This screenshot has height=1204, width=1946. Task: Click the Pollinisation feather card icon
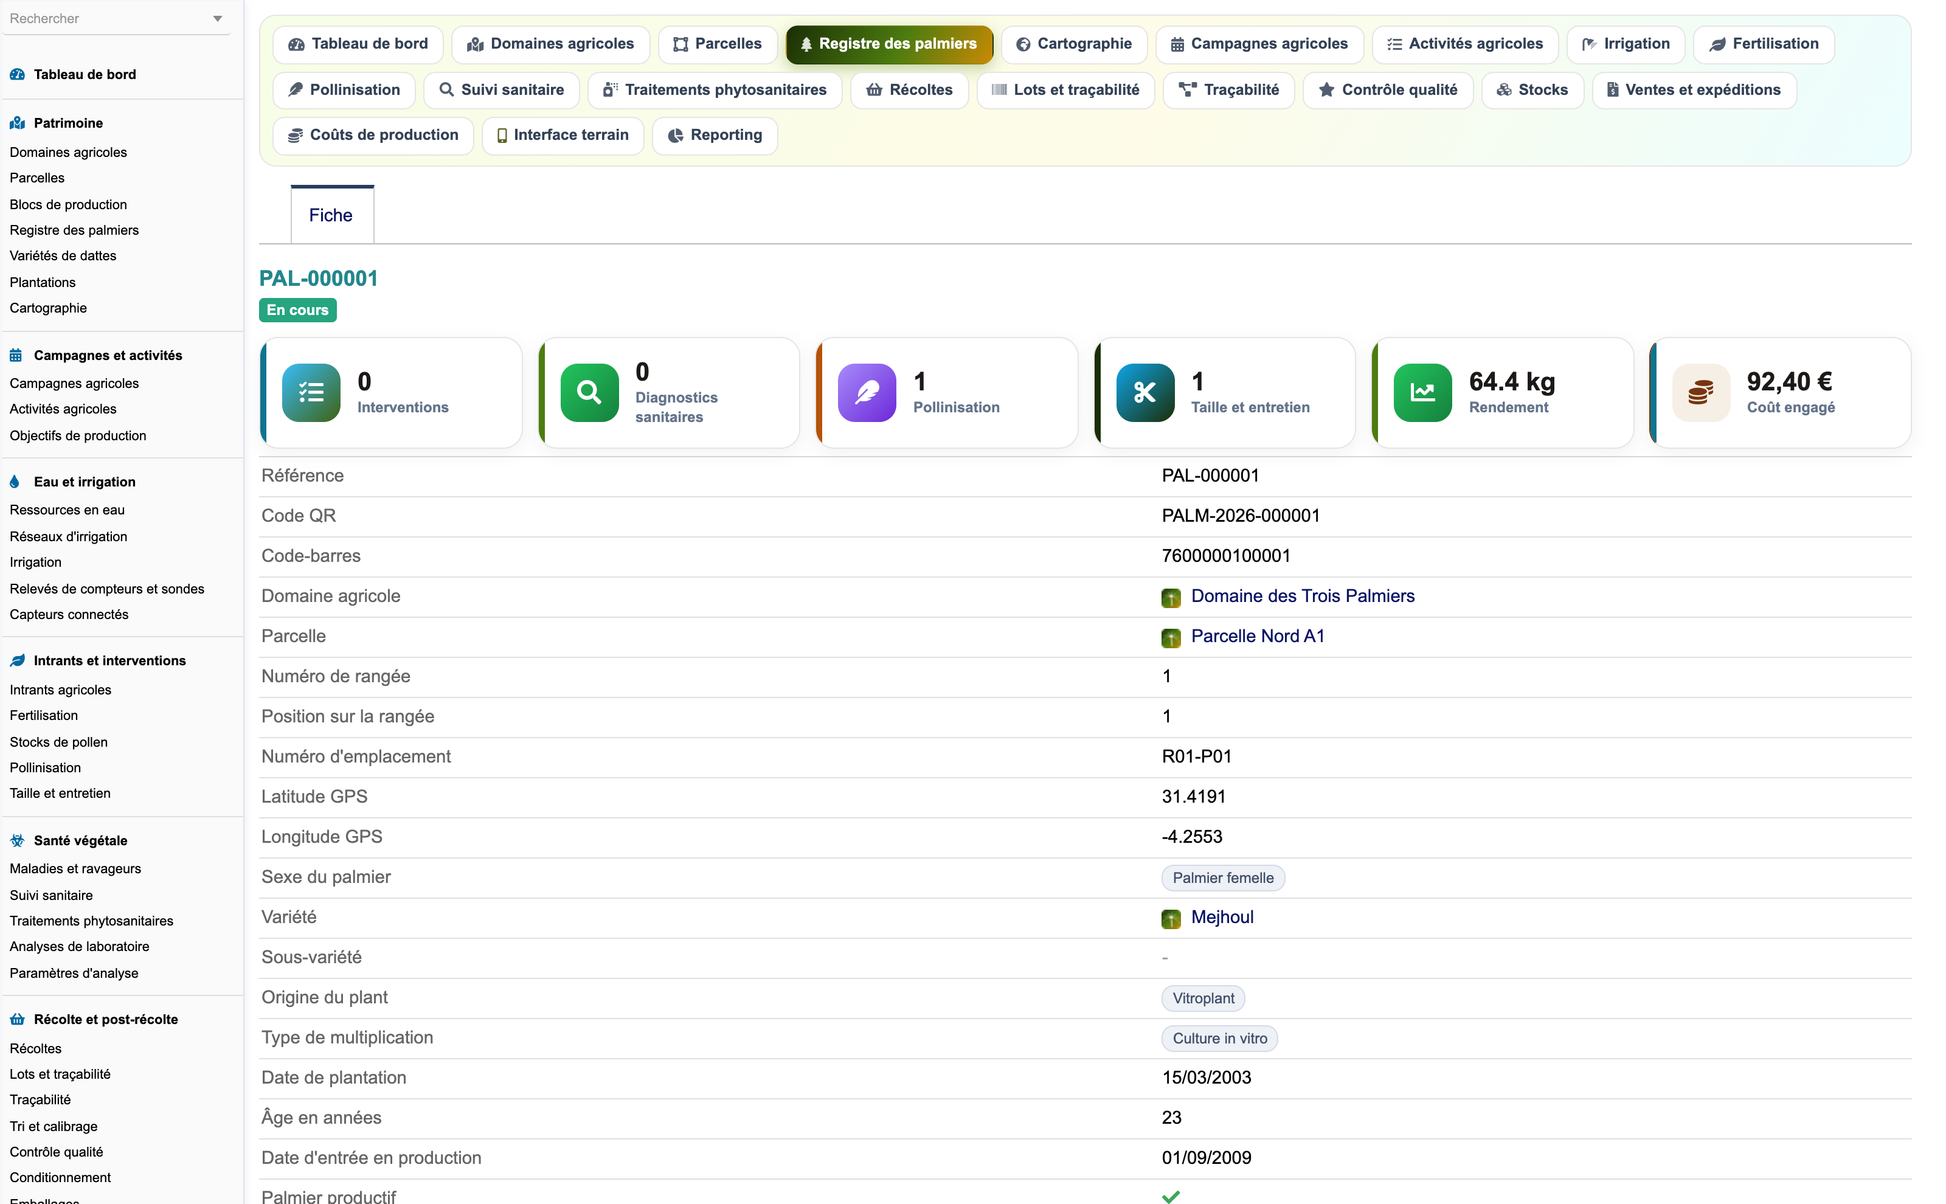click(x=867, y=393)
